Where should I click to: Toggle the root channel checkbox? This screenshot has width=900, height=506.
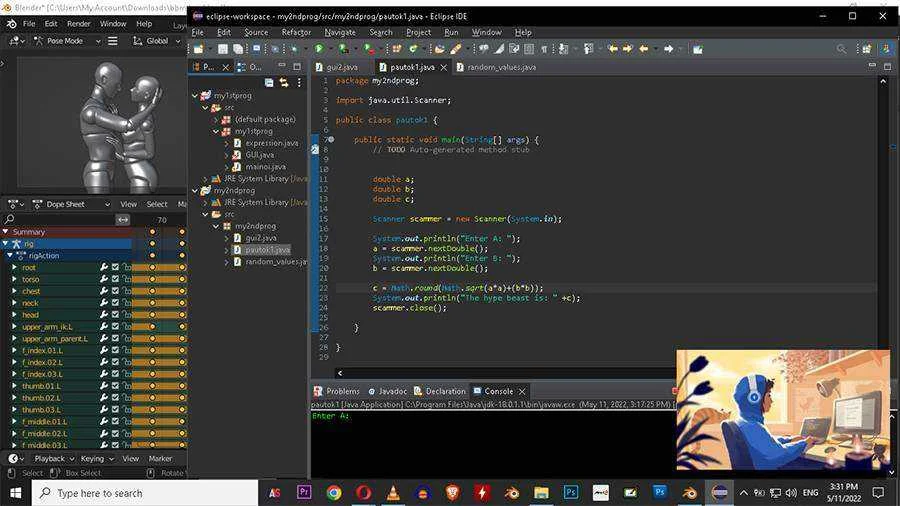(x=115, y=267)
